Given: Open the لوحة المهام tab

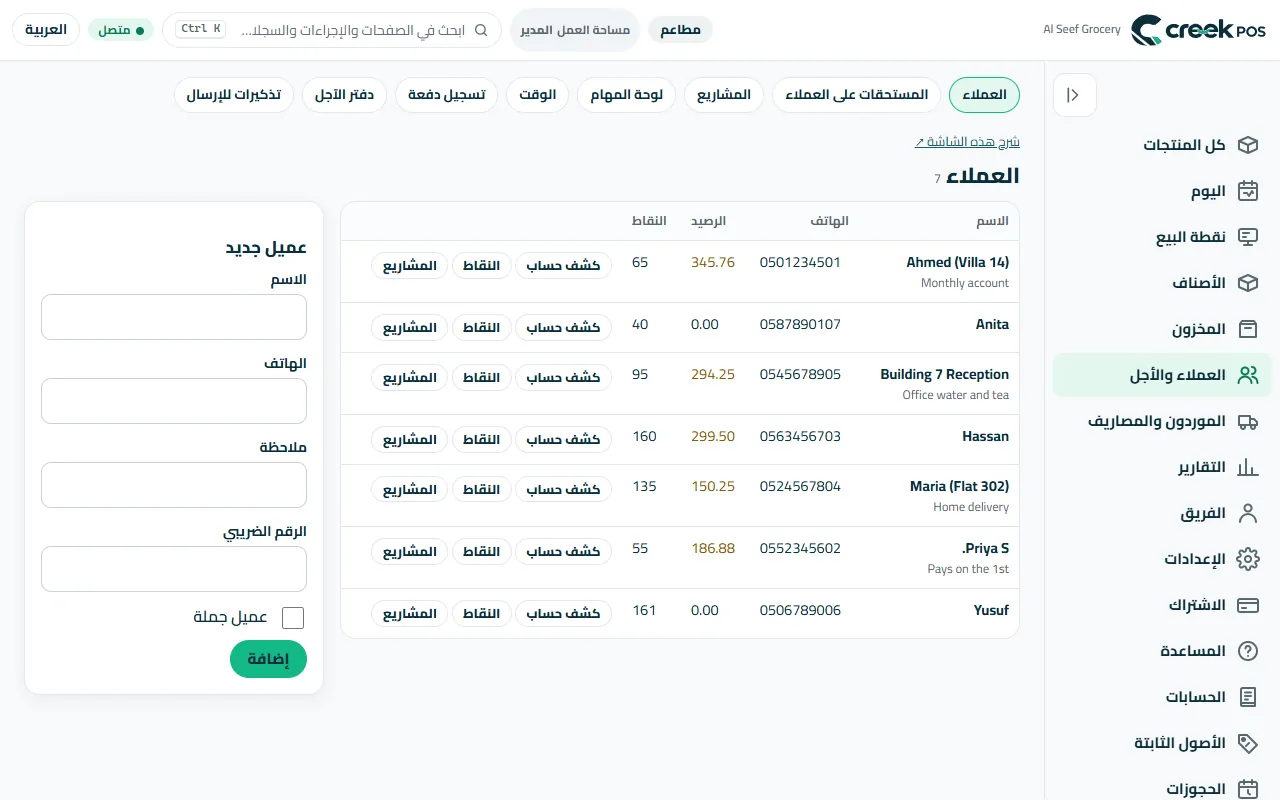Looking at the screenshot, I should click(x=627, y=95).
